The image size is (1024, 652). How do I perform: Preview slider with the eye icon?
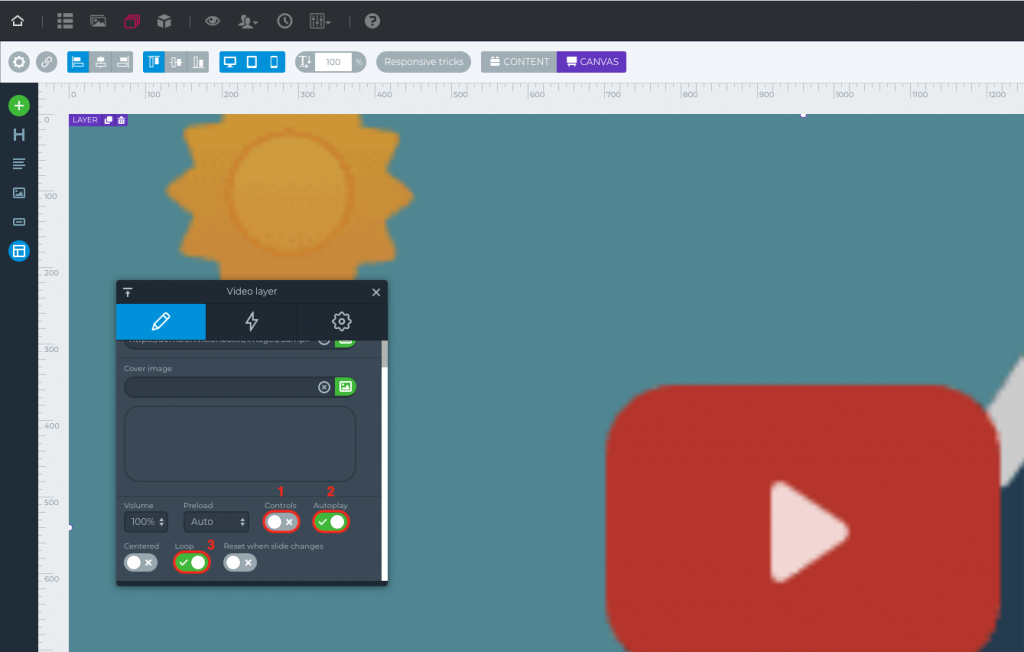coord(212,21)
